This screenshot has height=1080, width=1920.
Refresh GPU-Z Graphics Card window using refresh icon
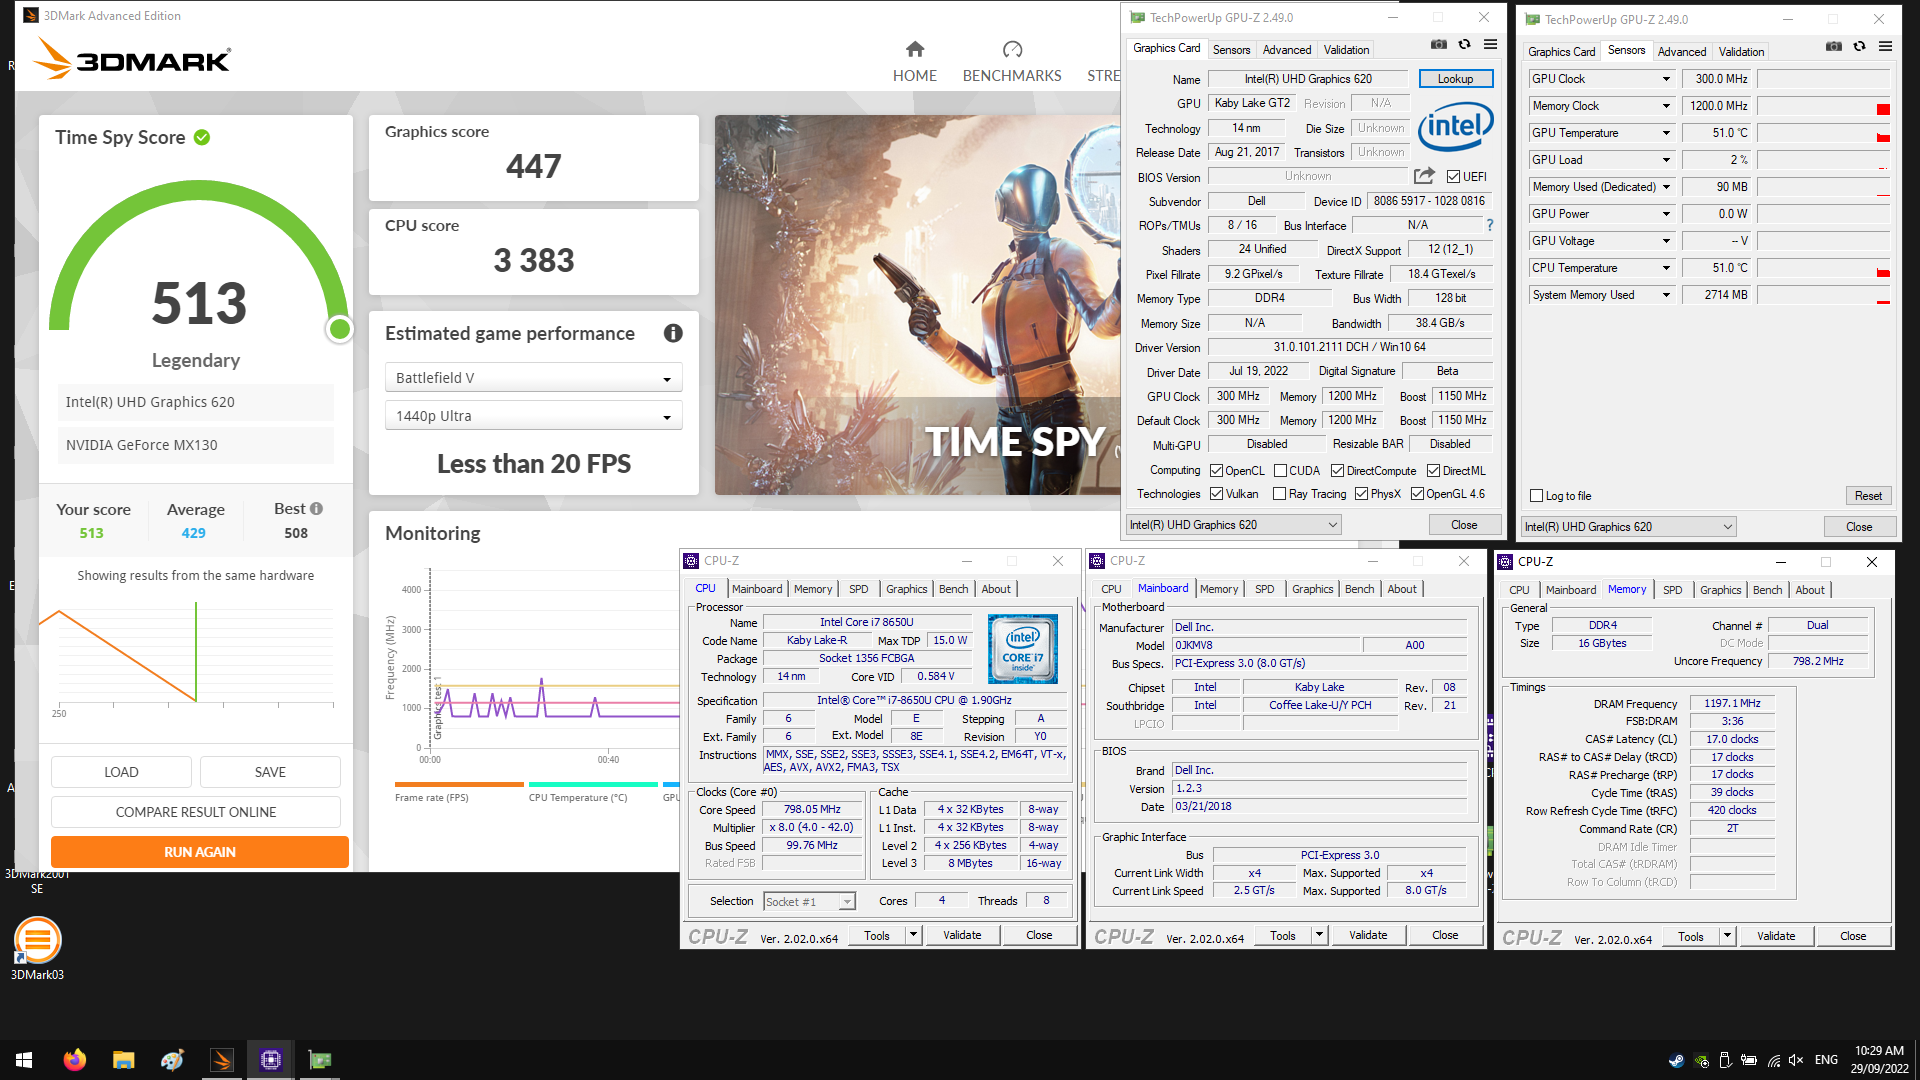click(x=1464, y=44)
